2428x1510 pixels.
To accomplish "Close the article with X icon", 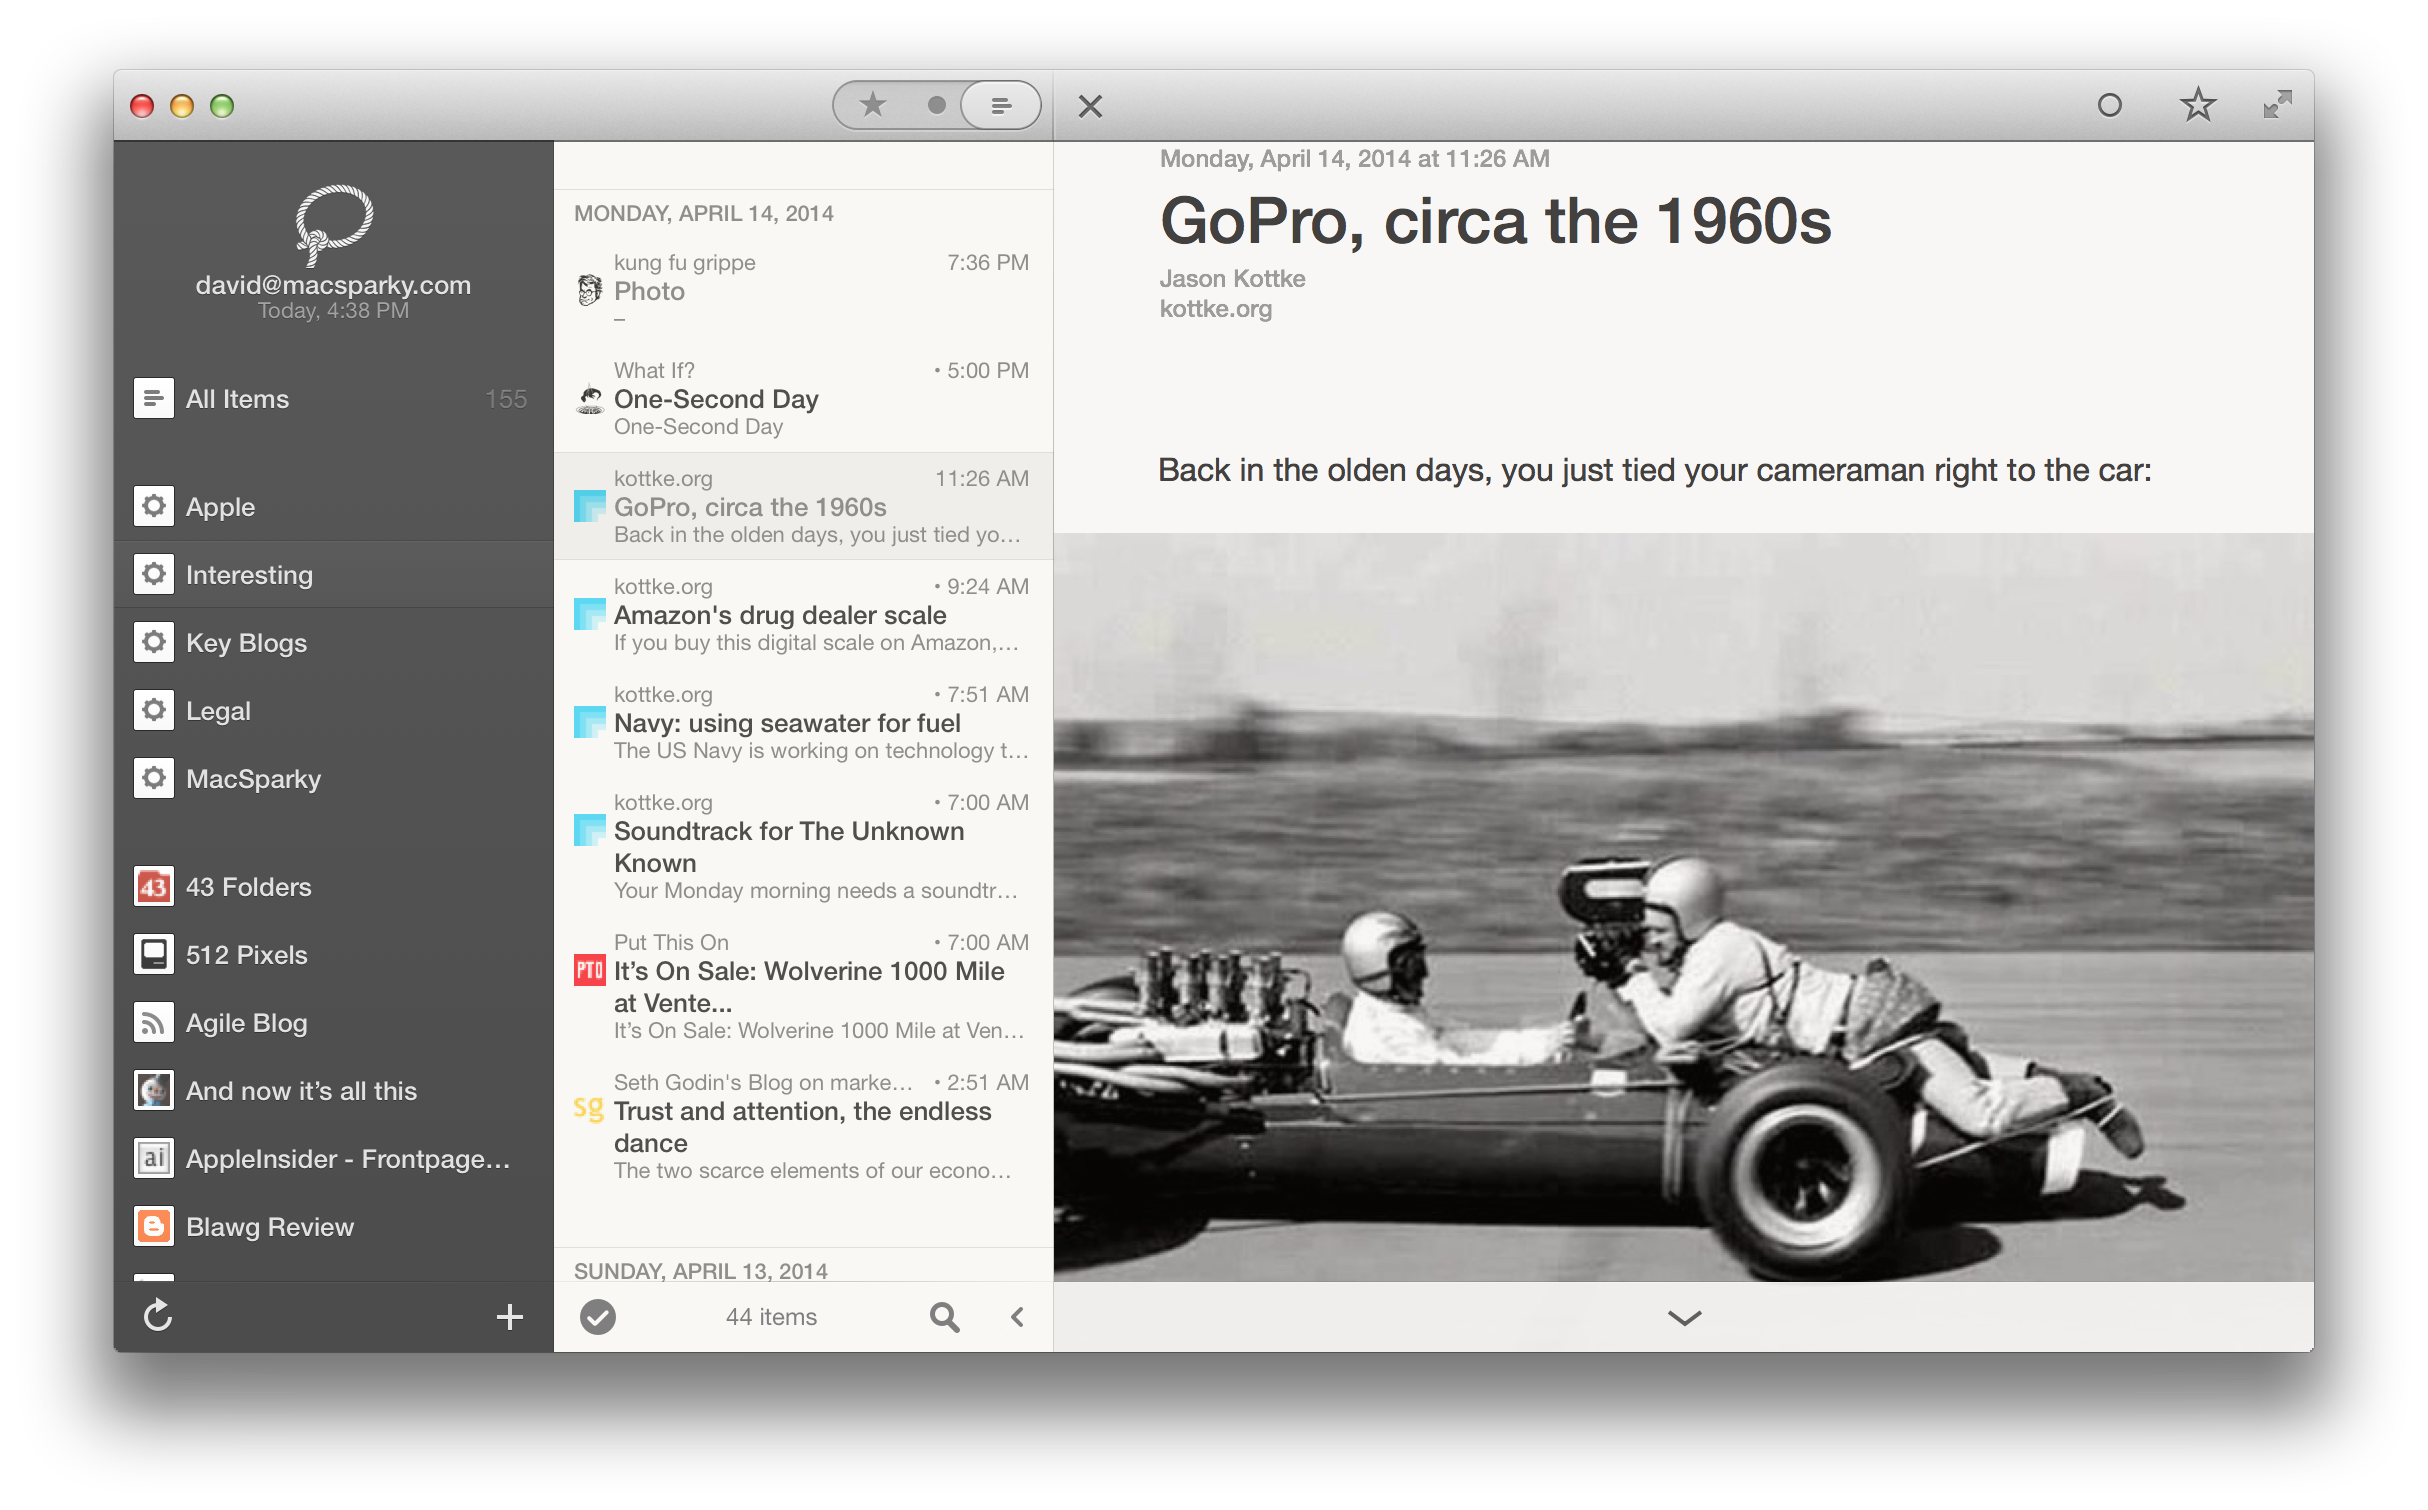I will 1090,106.
